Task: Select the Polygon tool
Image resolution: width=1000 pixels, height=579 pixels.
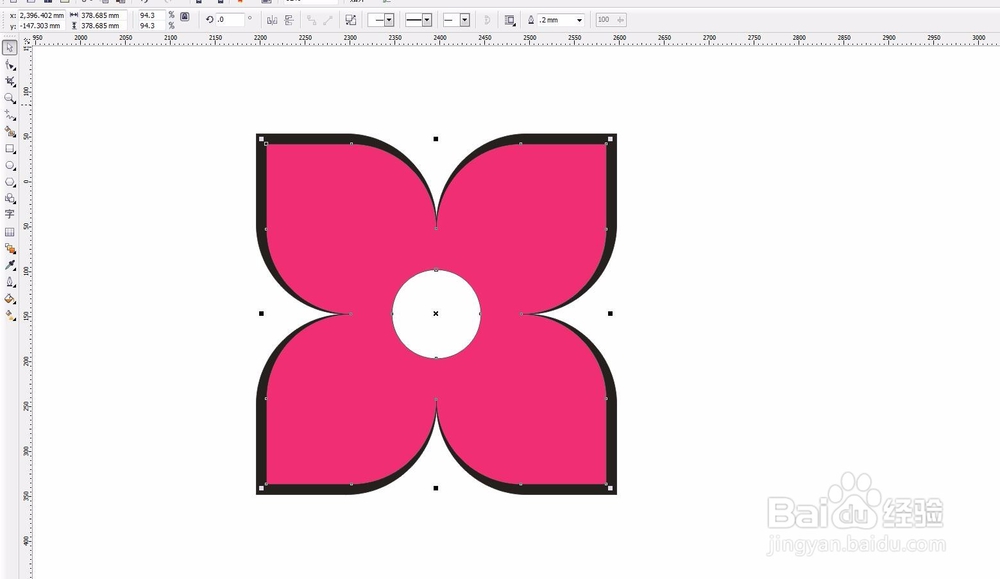Action: 10,182
